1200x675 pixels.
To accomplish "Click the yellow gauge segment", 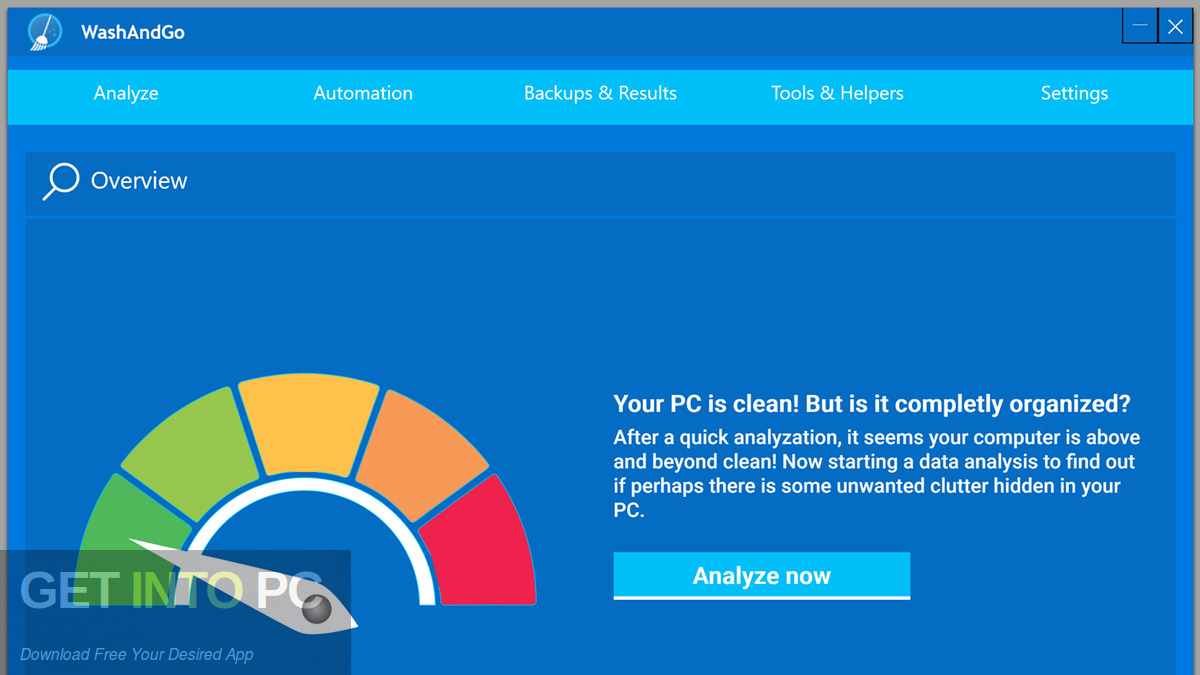I will (309, 423).
